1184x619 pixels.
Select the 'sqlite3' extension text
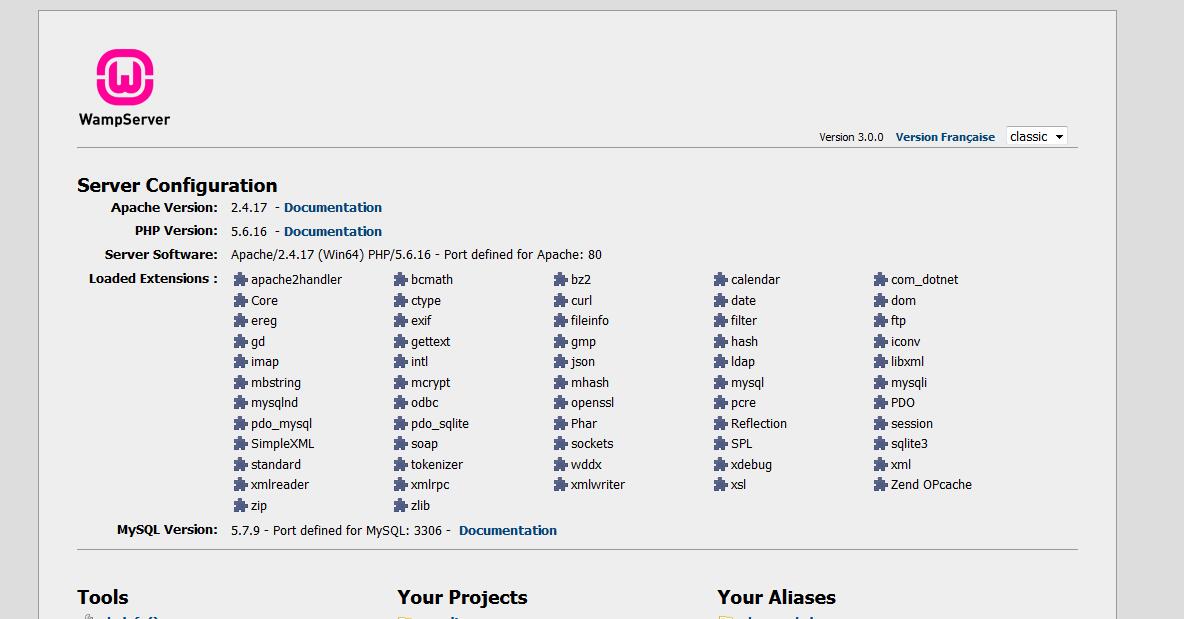point(909,444)
